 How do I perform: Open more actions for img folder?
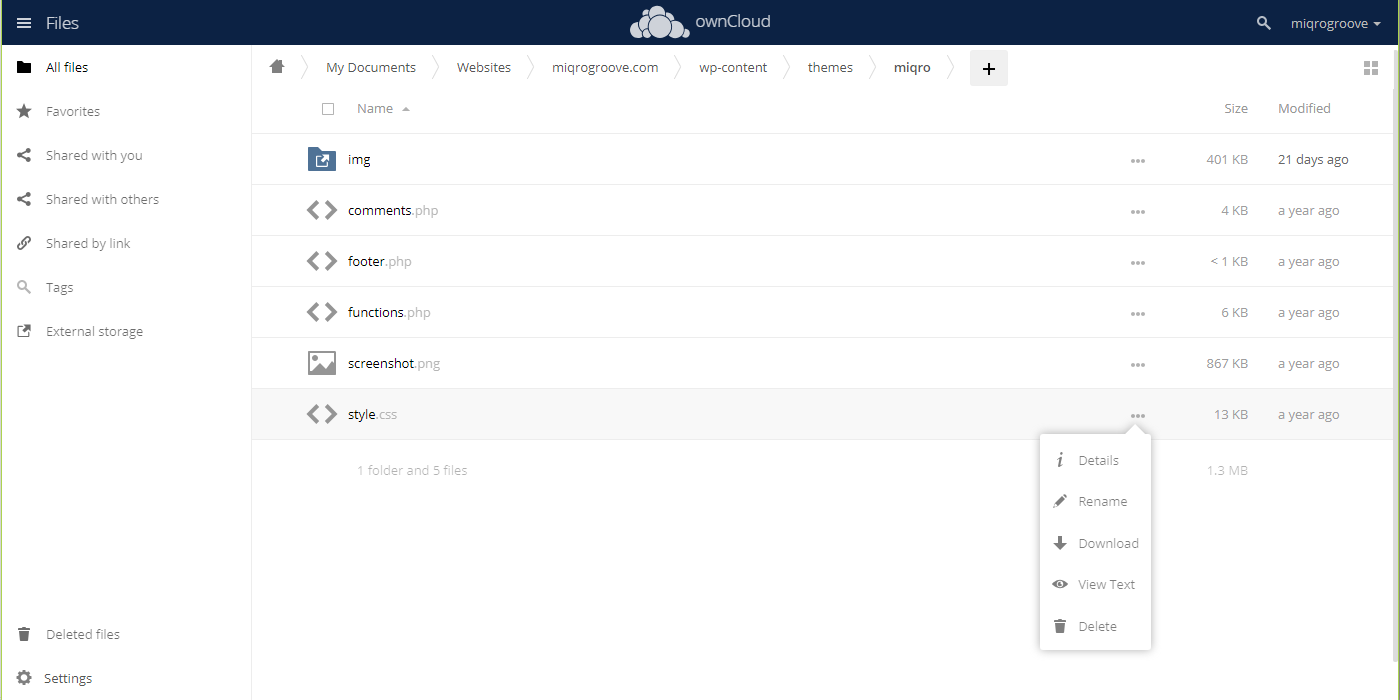click(x=1138, y=160)
